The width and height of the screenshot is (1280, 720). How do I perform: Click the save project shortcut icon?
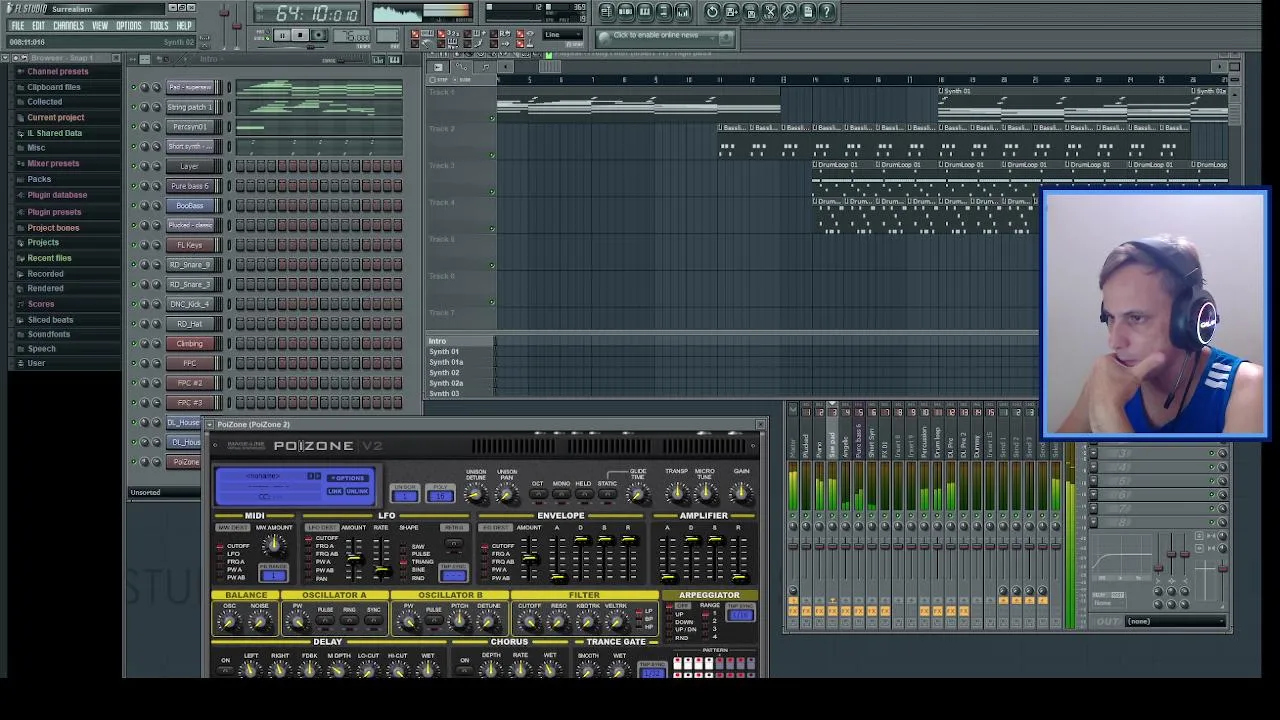coord(731,12)
